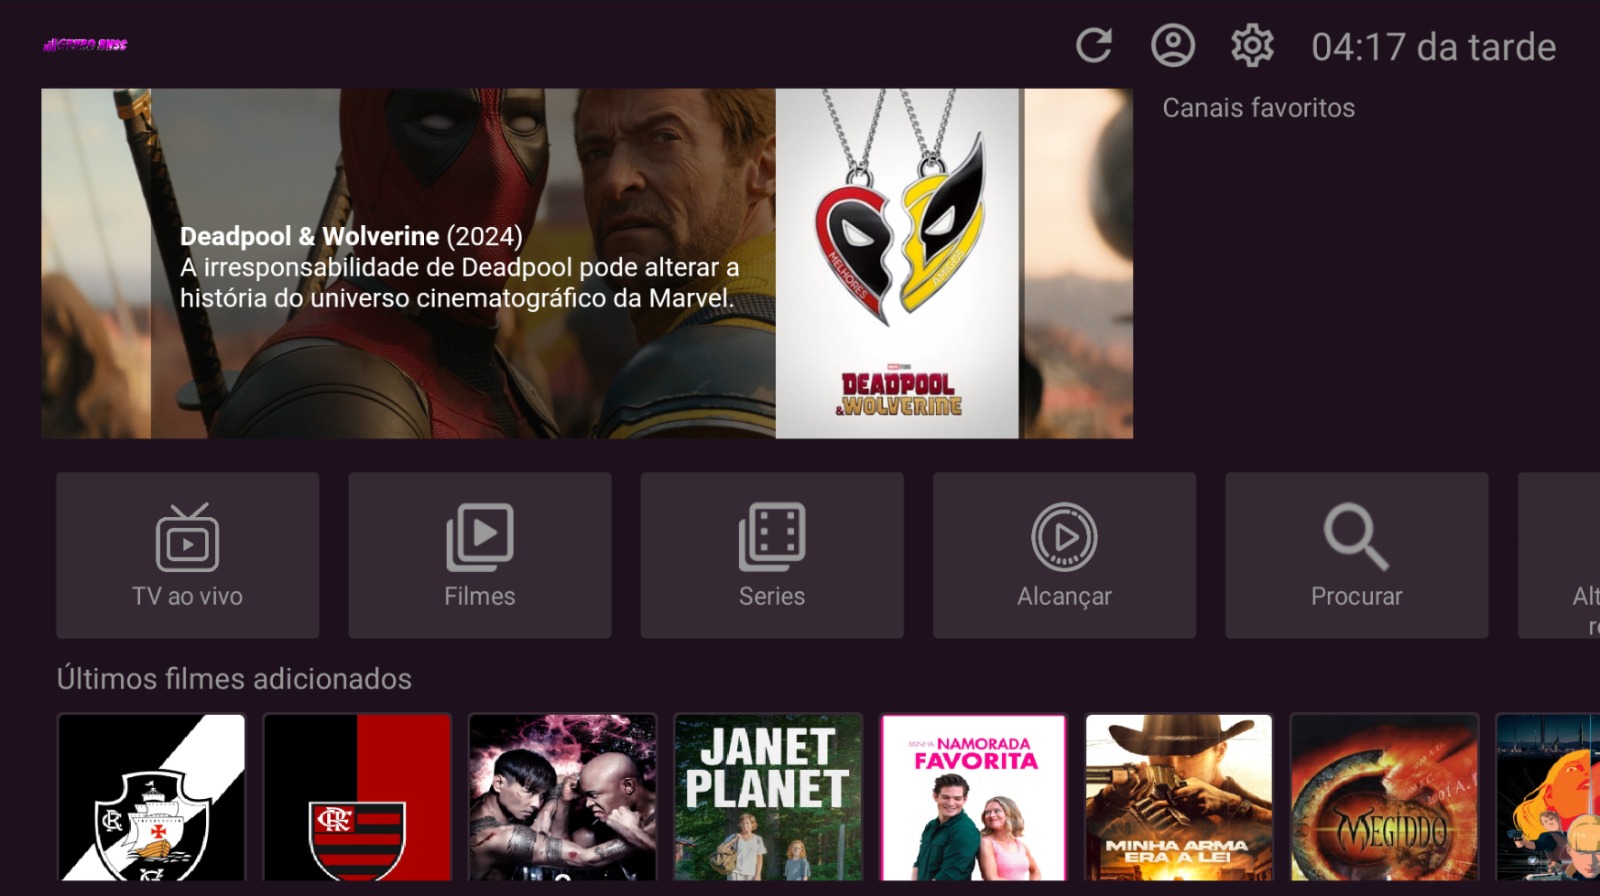The width and height of the screenshot is (1600, 896).
Task: Open the Flamengo crest thumbnail
Action: click(357, 797)
